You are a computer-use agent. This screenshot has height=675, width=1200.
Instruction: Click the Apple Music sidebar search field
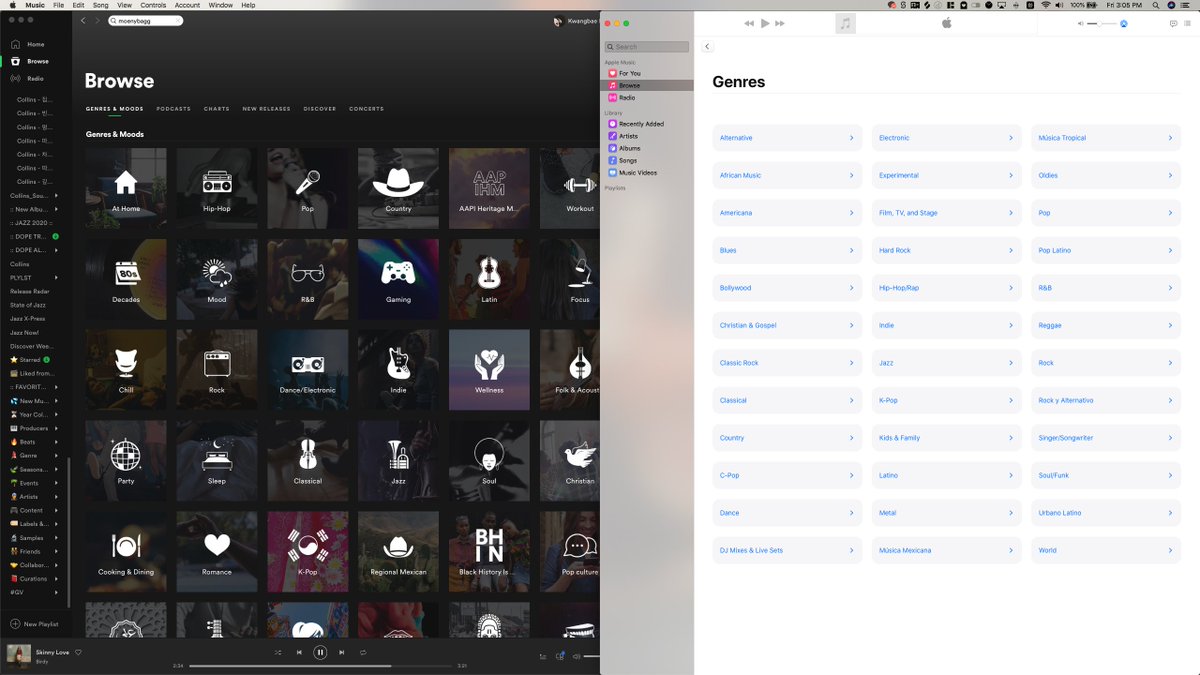pos(646,46)
